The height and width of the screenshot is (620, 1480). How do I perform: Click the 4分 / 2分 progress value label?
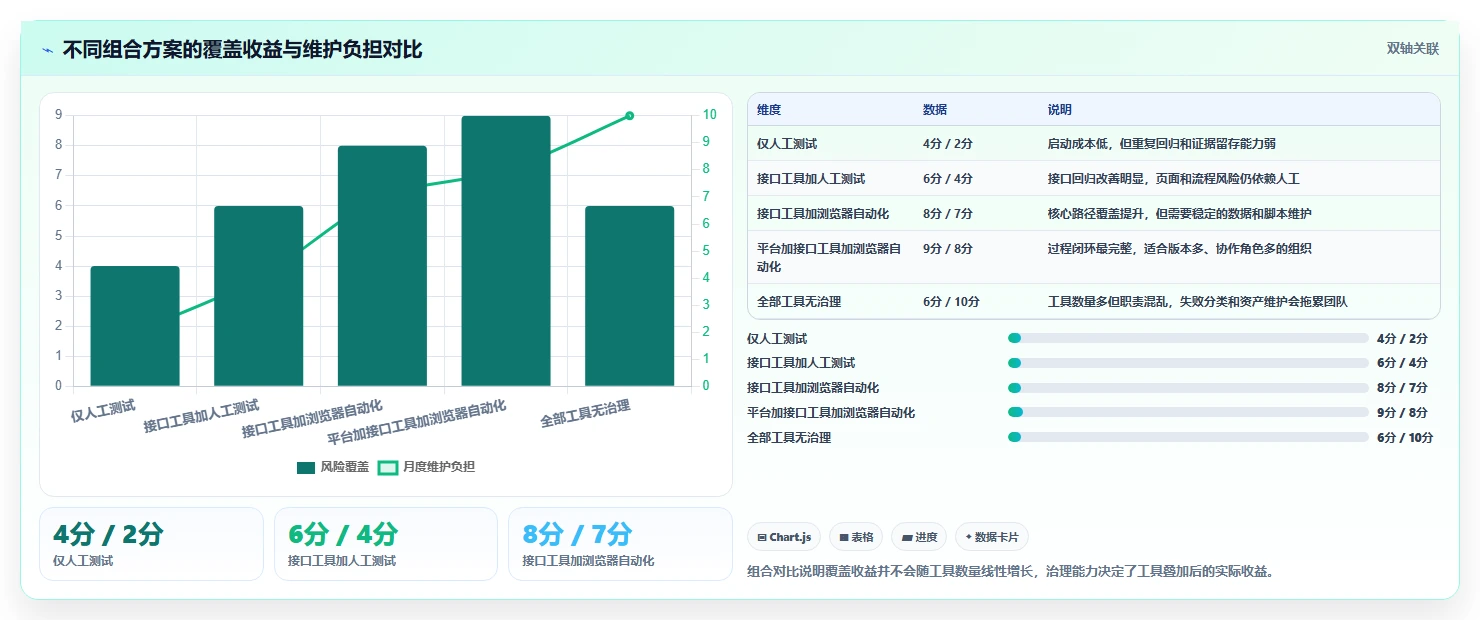coord(1402,339)
